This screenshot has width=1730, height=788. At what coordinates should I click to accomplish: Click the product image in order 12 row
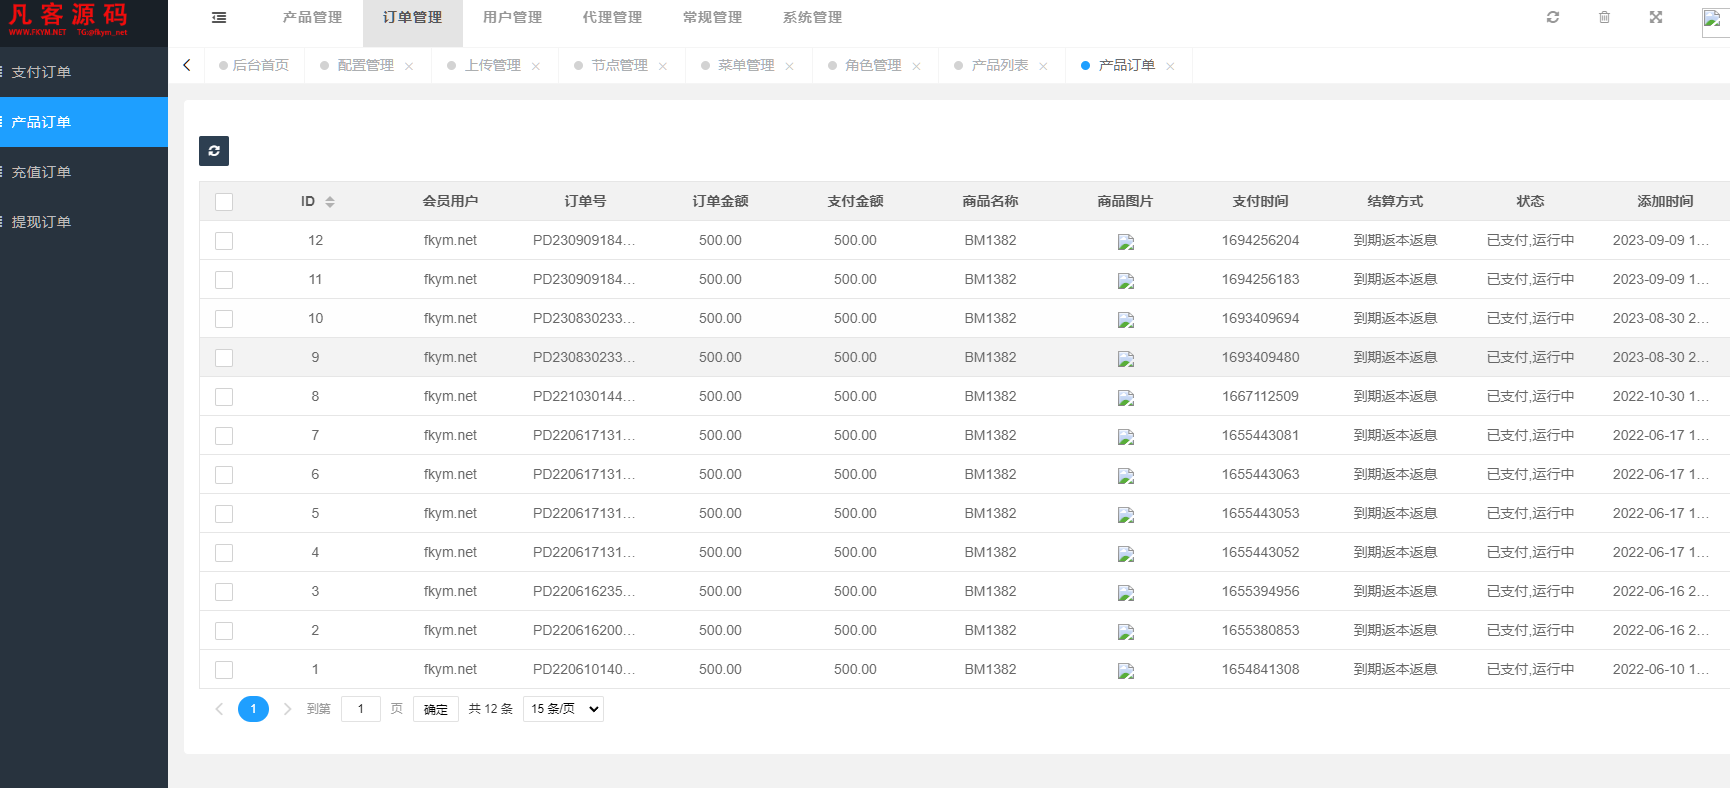click(x=1125, y=242)
